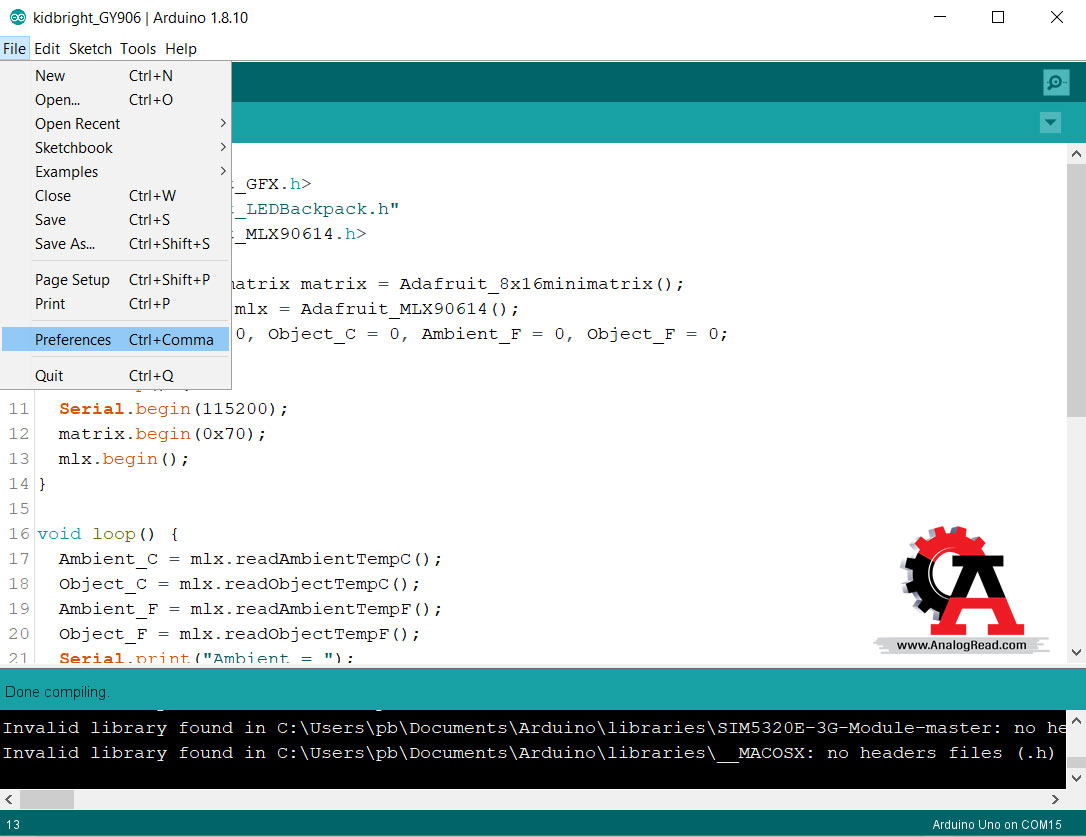The height and width of the screenshot is (837, 1086).
Task: Maximize the Arduino window
Action: 998,17
